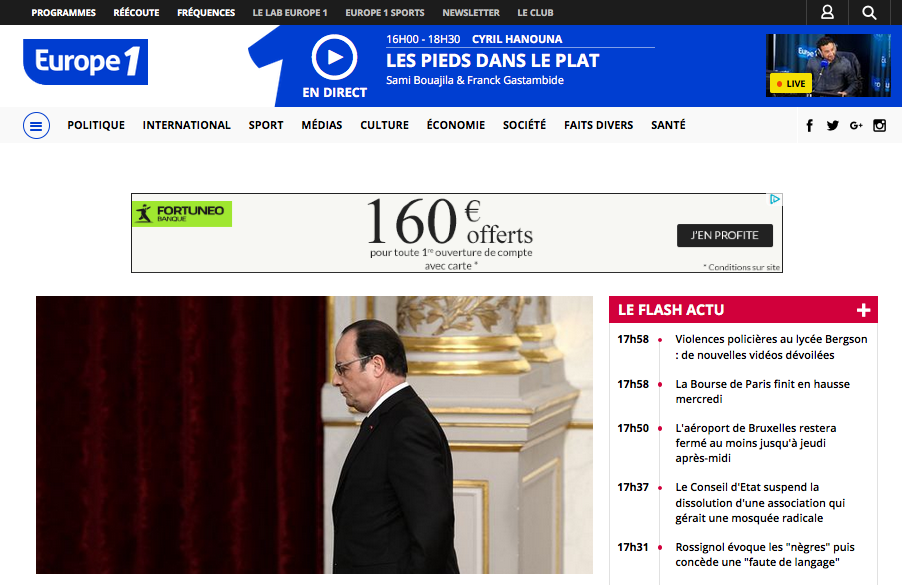Select Programmes in the top bar
902x585 pixels.
63,13
